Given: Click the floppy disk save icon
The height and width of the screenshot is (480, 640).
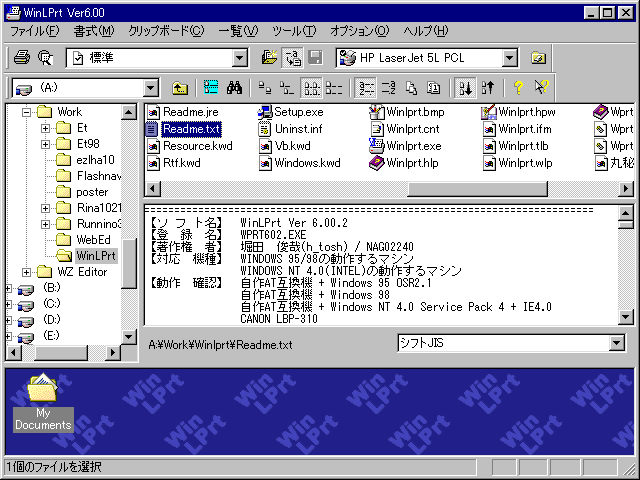Looking at the screenshot, I should tap(315, 58).
